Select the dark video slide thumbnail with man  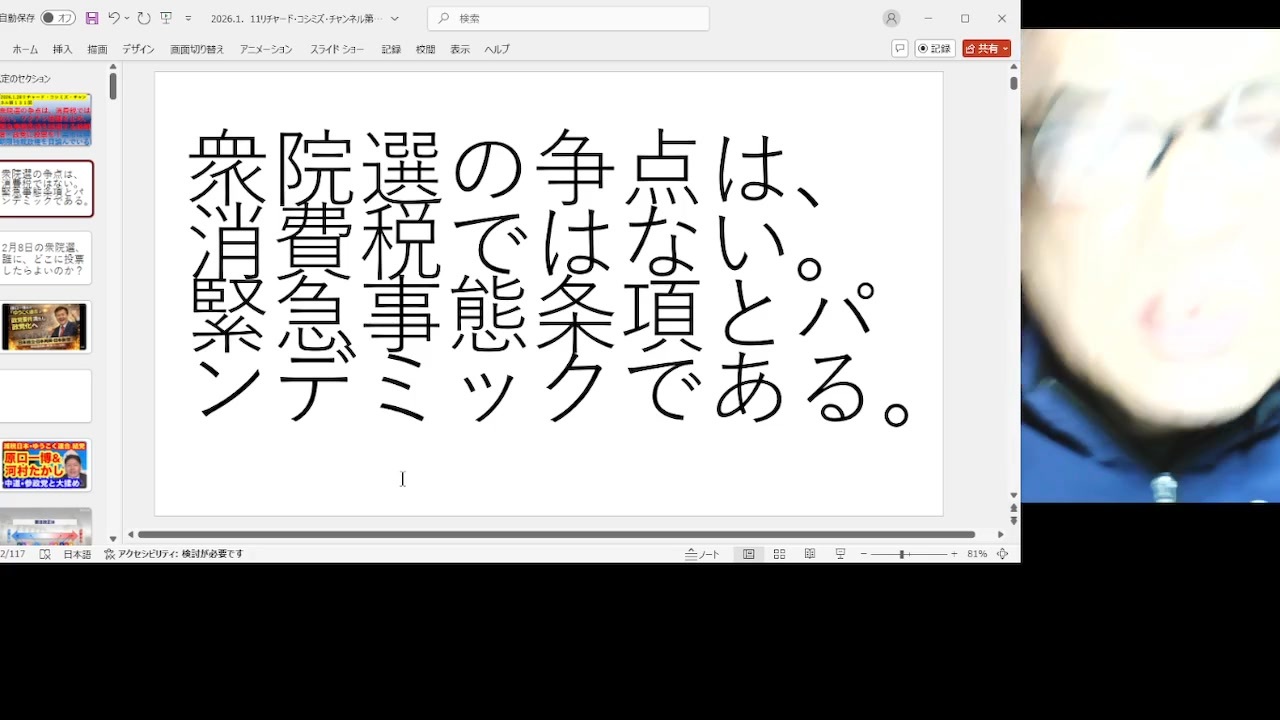click(46, 327)
